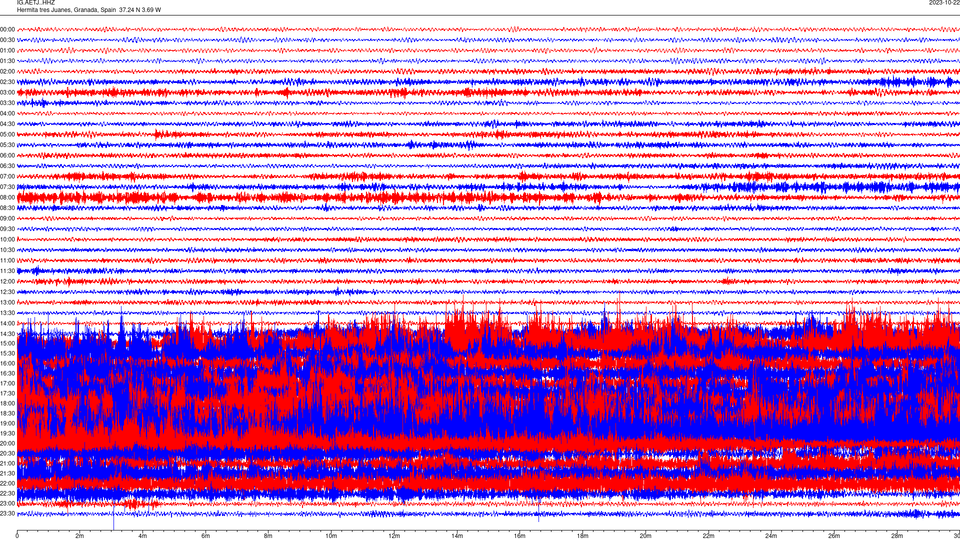Screen dimensions: 960x540
Task: Select the 09:30 trace label
Action: [8, 229]
